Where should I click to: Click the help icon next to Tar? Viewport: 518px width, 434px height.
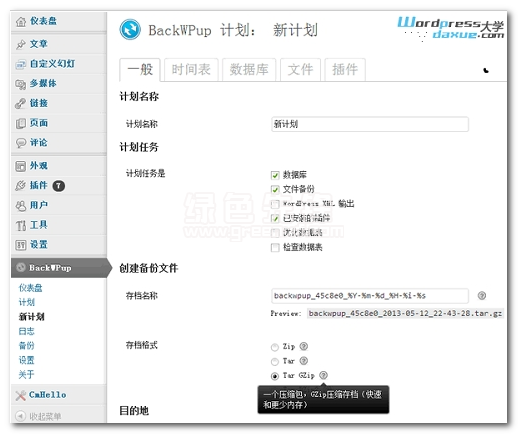click(304, 361)
